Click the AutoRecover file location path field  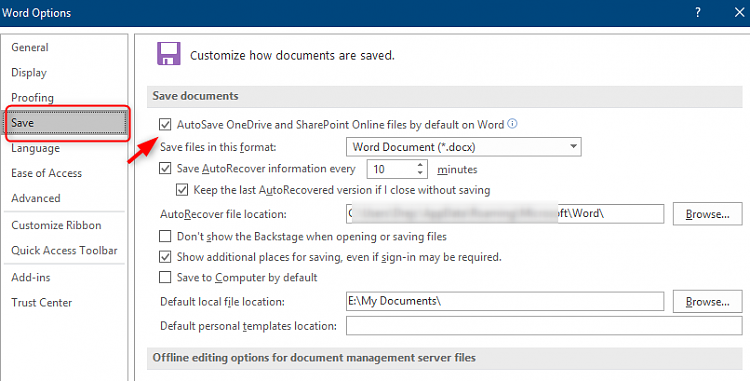[x=505, y=214]
